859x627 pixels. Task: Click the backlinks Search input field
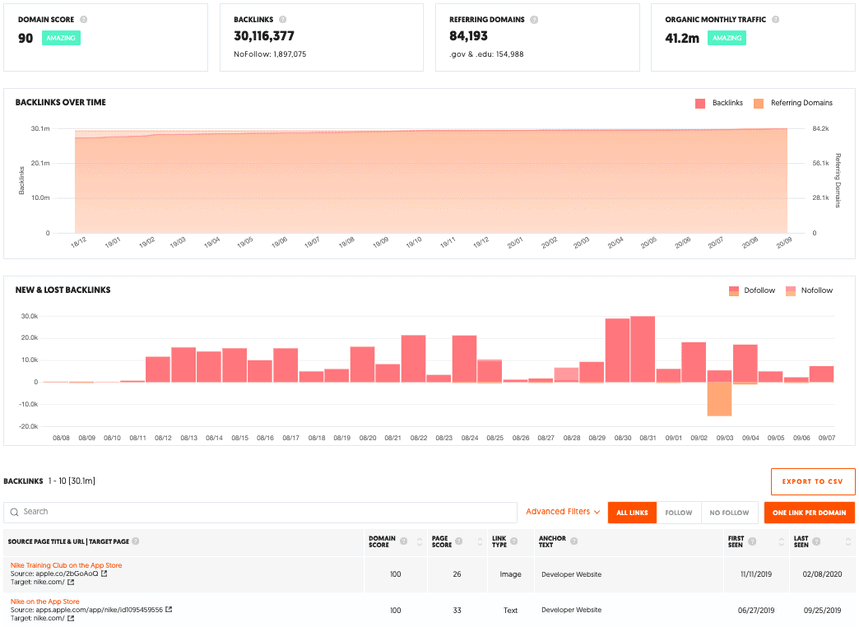coord(260,512)
